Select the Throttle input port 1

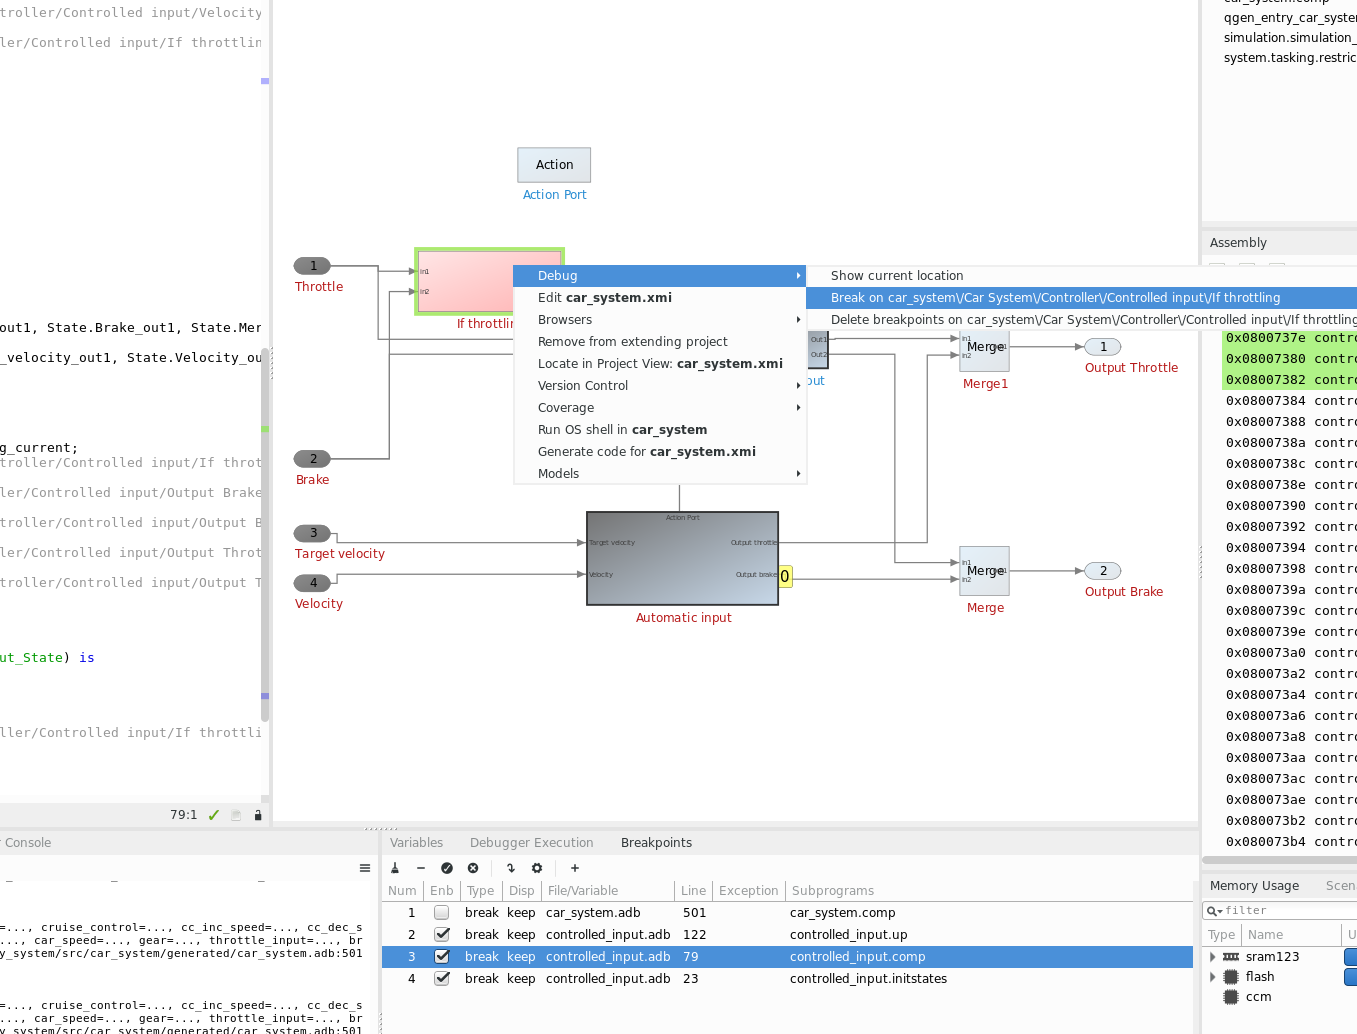312,266
